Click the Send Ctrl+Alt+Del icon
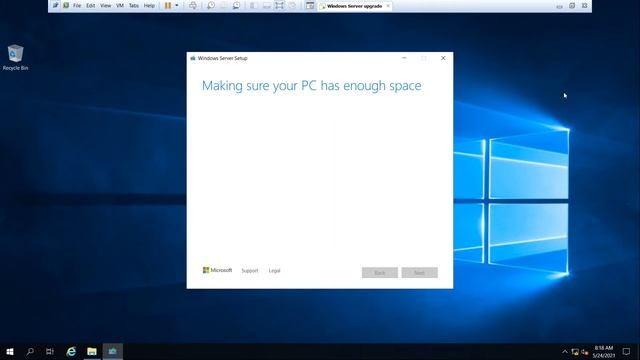 click(193, 6)
